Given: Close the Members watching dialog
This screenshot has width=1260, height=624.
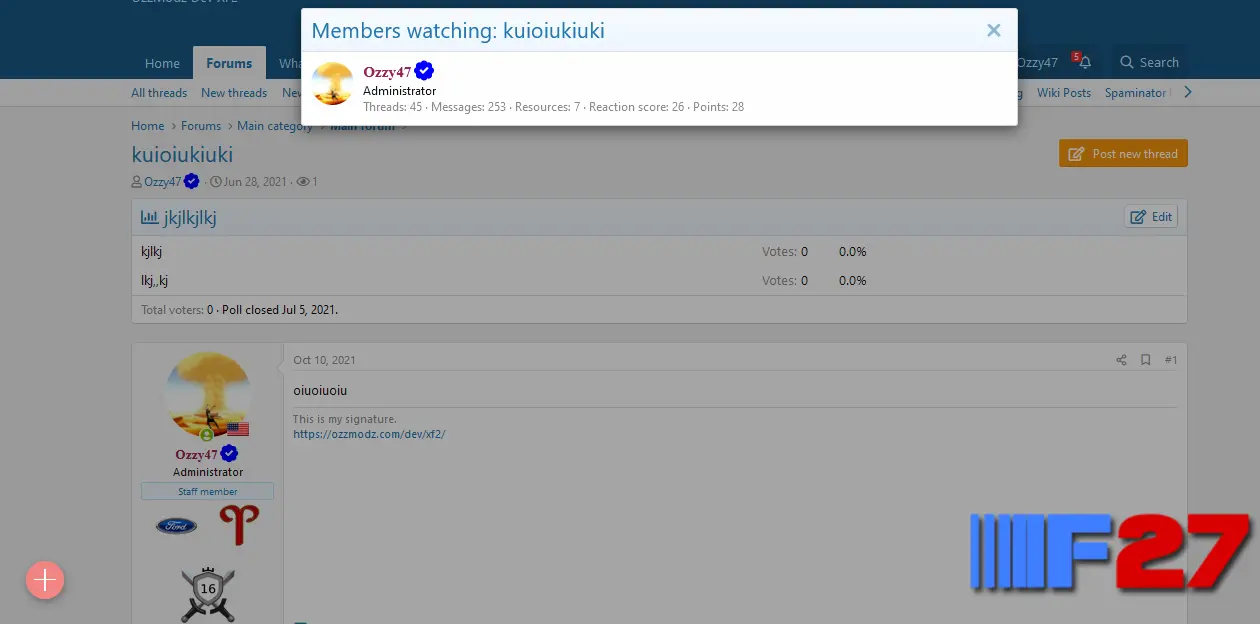Looking at the screenshot, I should tap(993, 30).
